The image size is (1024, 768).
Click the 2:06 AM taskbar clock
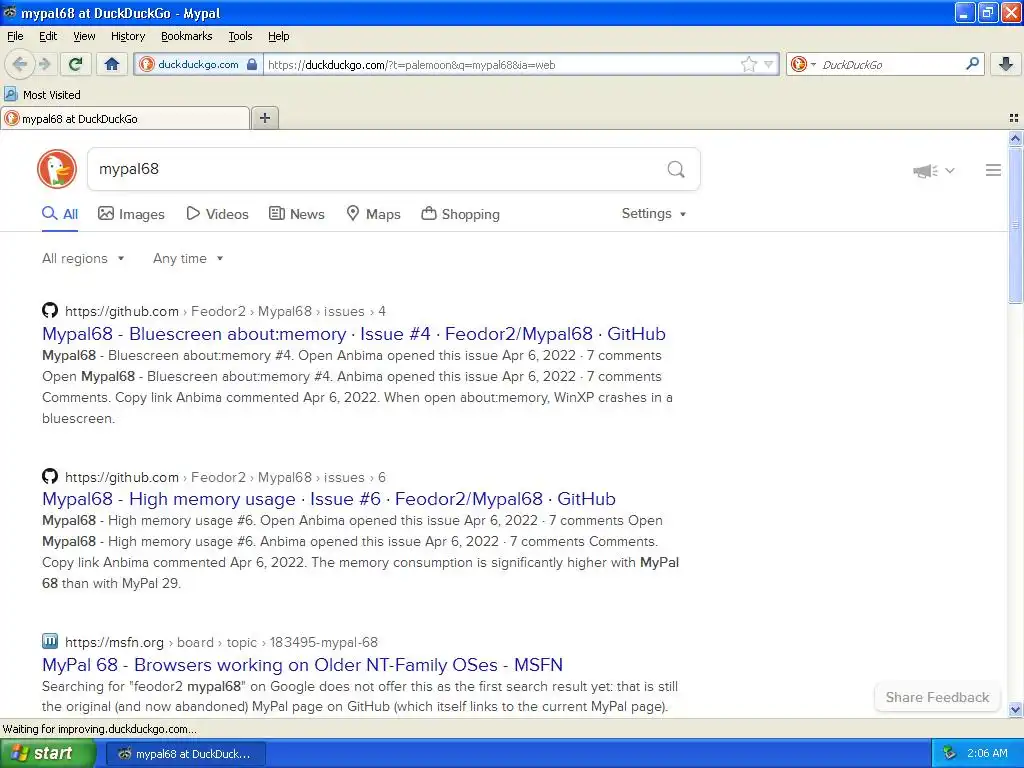(987, 753)
